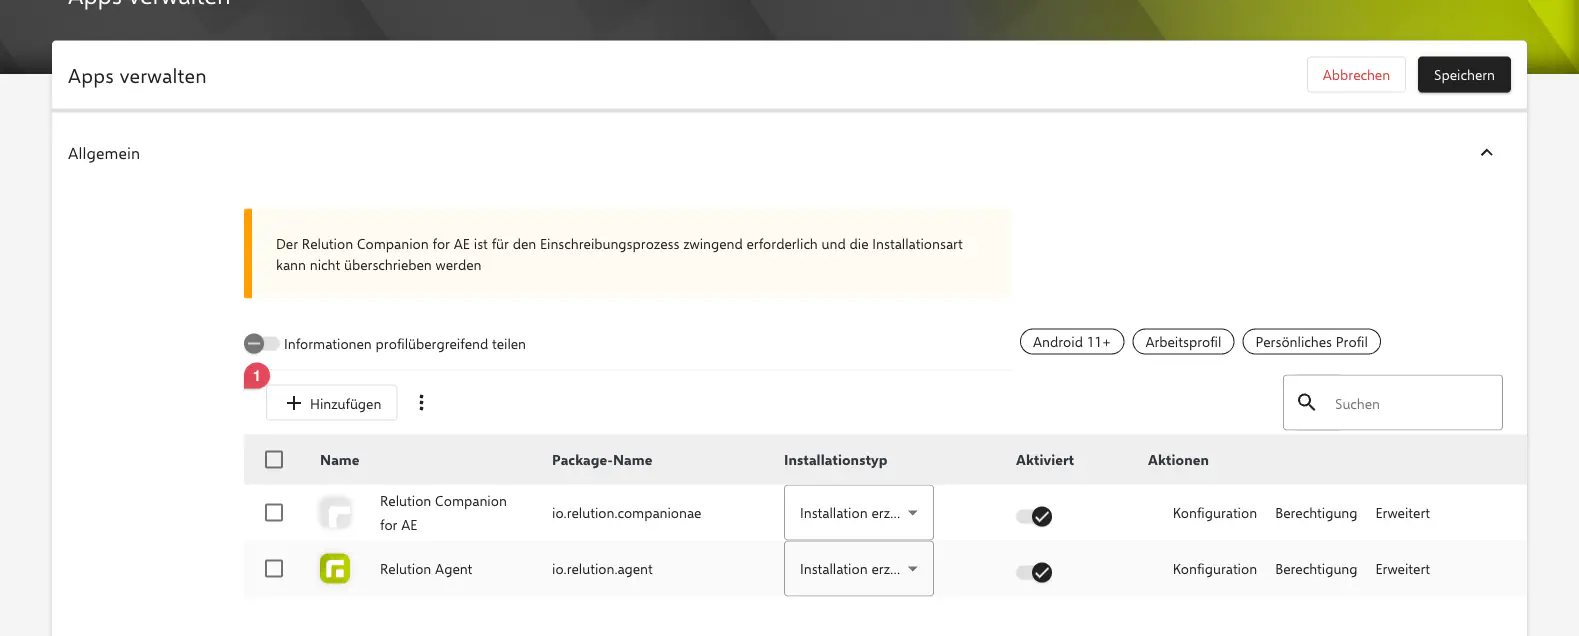Viewport: 1579px width, 636px height.
Task: Add an app with Hinzufügen
Action: [x=332, y=403]
